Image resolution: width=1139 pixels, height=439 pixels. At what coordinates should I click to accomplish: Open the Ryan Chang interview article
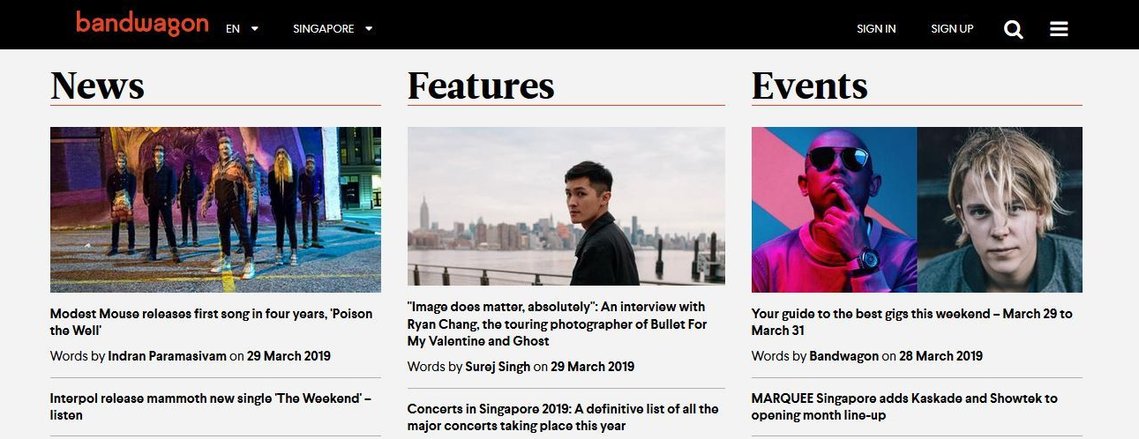(557, 323)
